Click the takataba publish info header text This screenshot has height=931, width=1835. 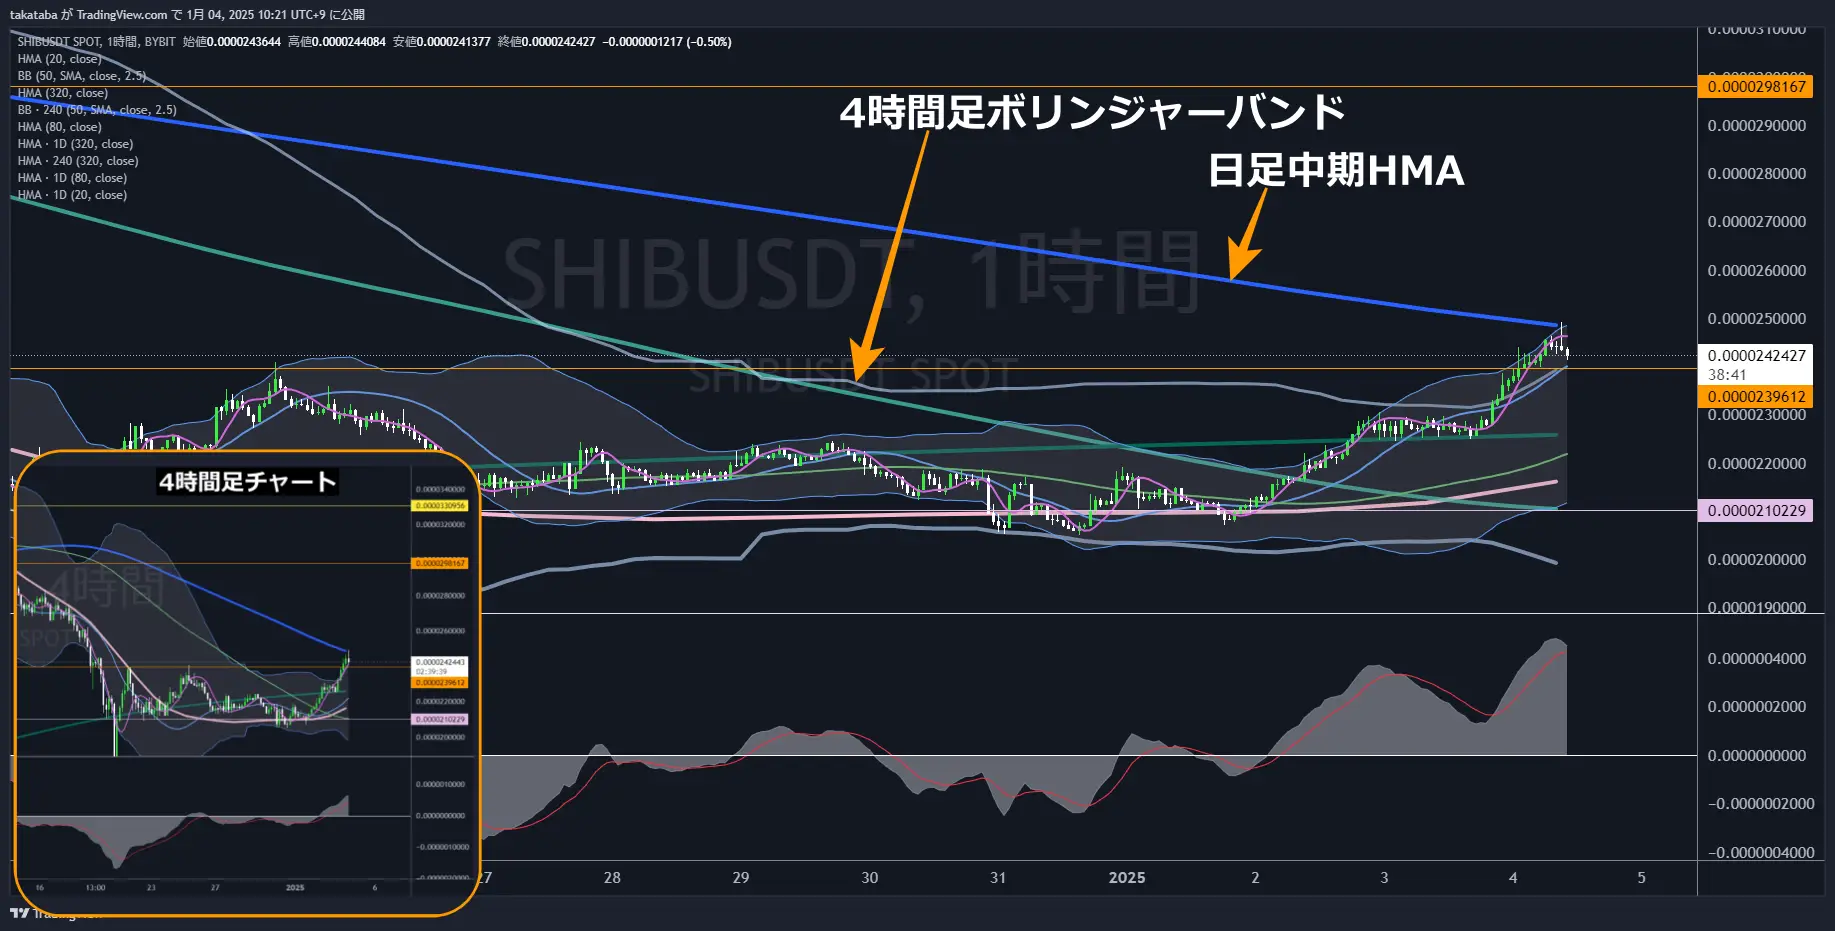tap(187, 14)
